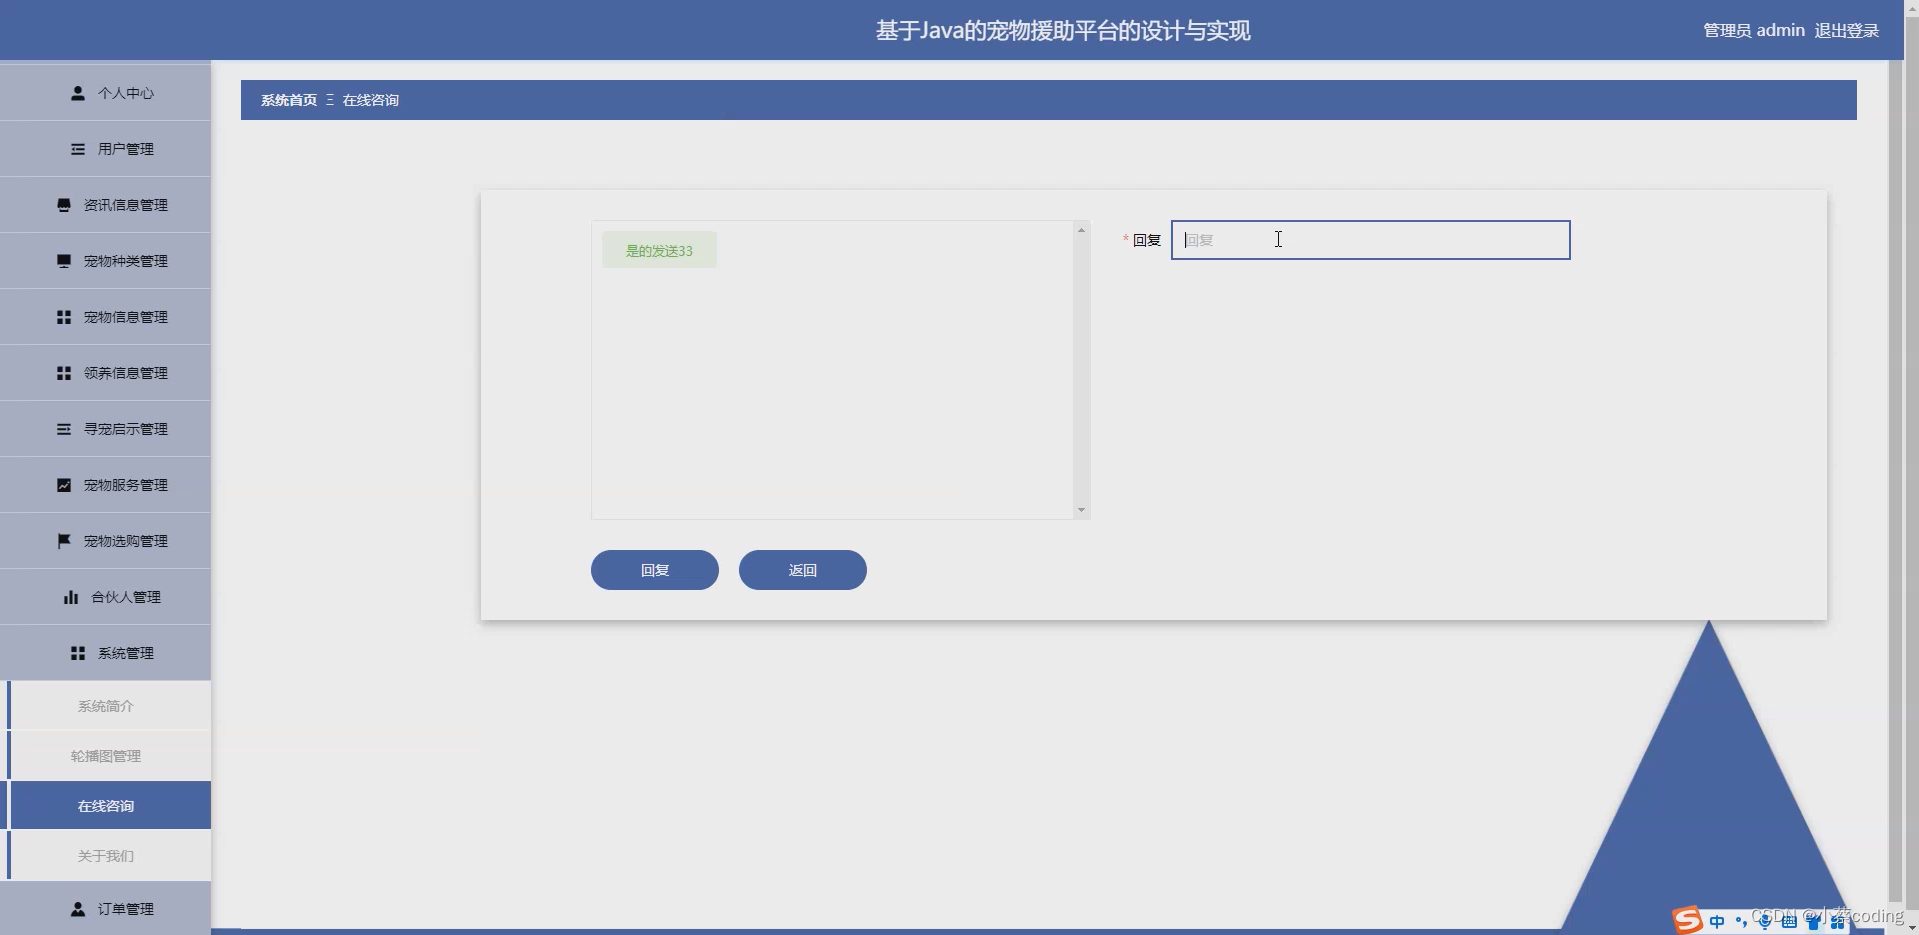1919x935 pixels.
Task: Click the 返回 button
Action: tap(803, 570)
